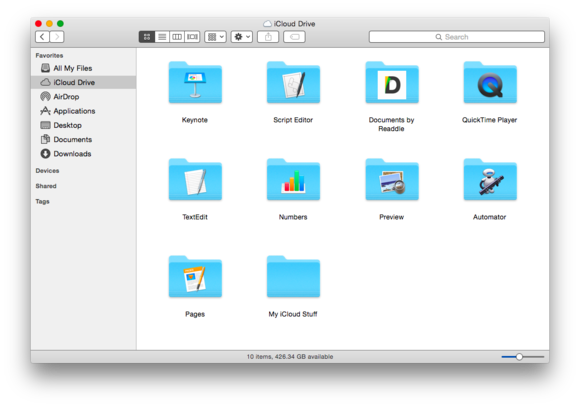This screenshot has width=580, height=407.
Task: Click the Edit Tags toolbar button
Action: click(294, 37)
